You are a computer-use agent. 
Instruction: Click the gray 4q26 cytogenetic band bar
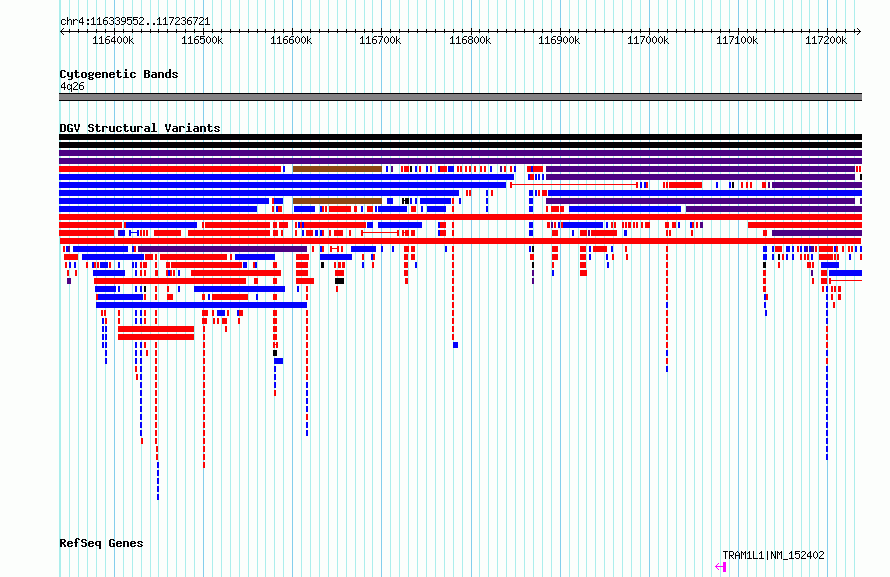point(460,97)
